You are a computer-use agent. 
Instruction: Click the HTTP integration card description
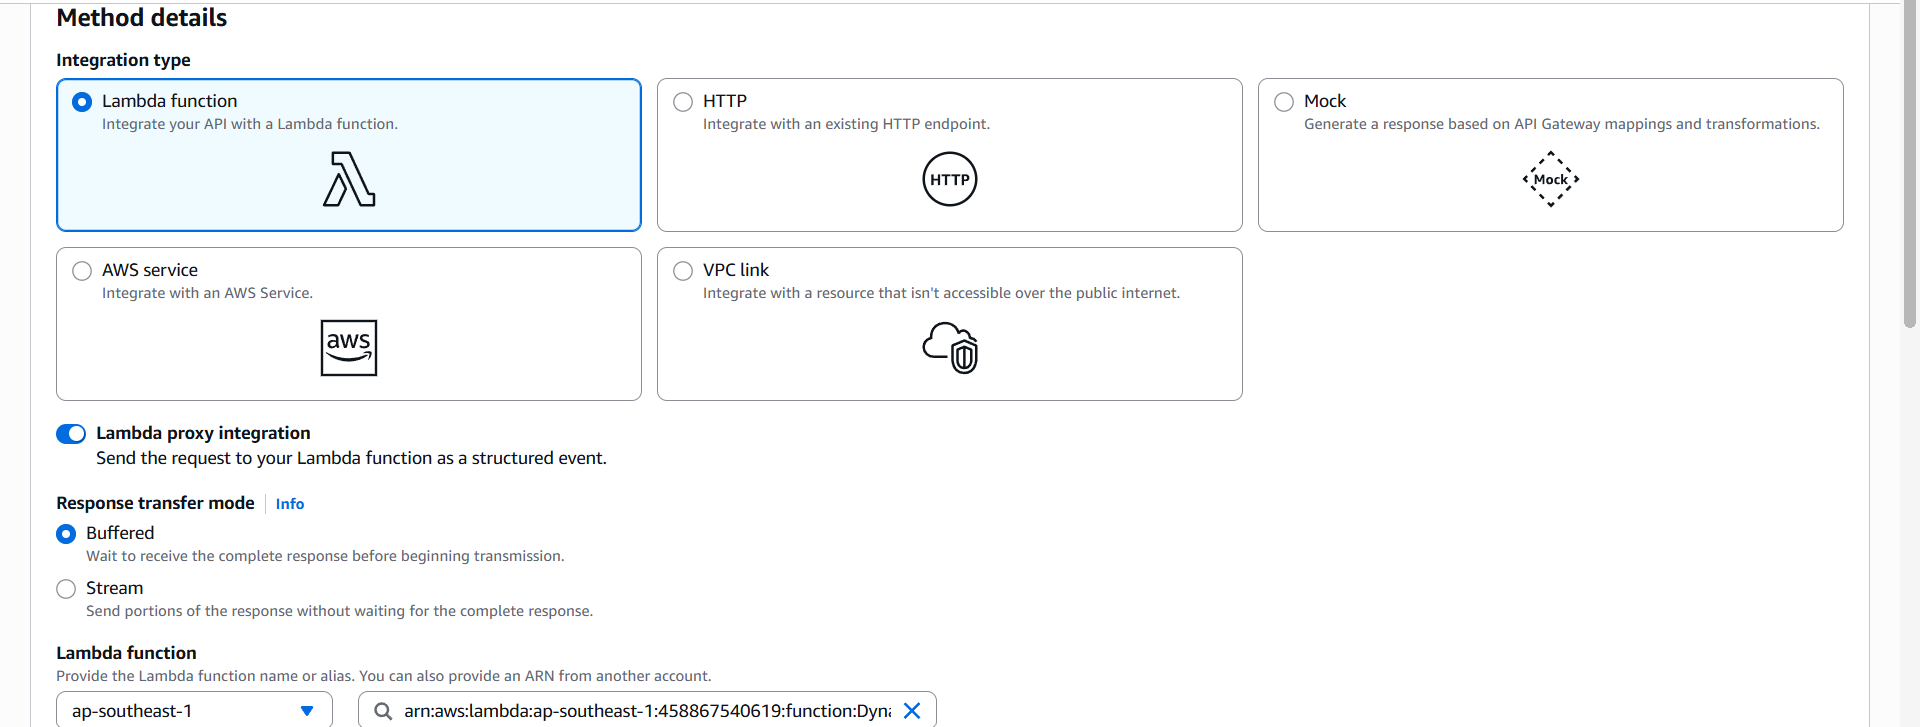846,124
